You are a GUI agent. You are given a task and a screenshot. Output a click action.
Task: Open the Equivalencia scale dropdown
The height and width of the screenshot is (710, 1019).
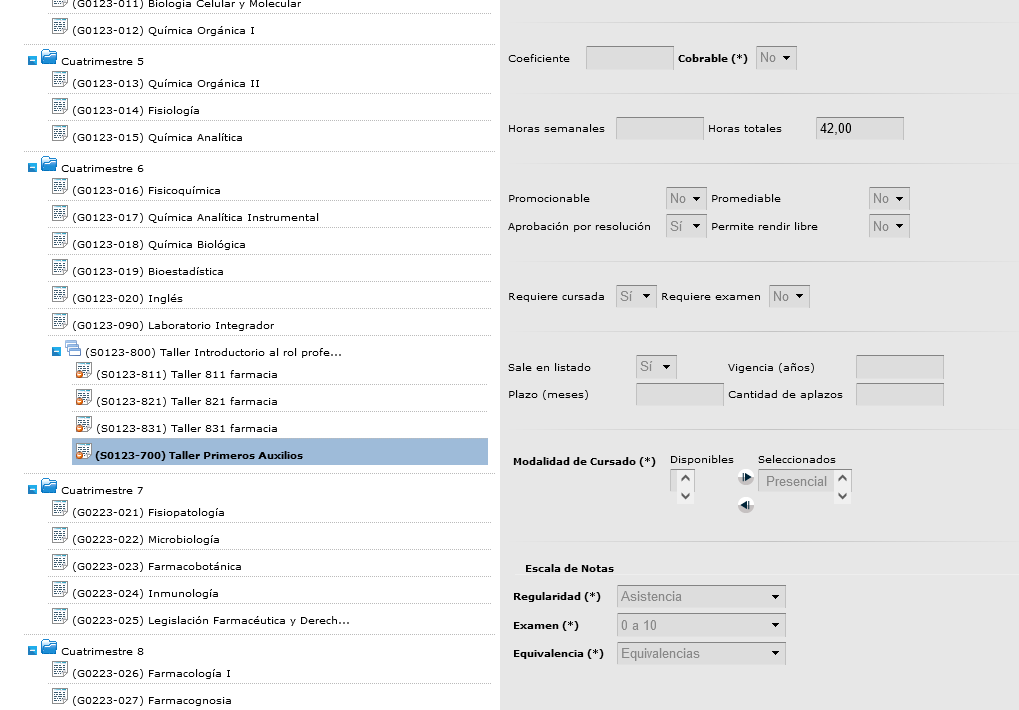coord(701,653)
